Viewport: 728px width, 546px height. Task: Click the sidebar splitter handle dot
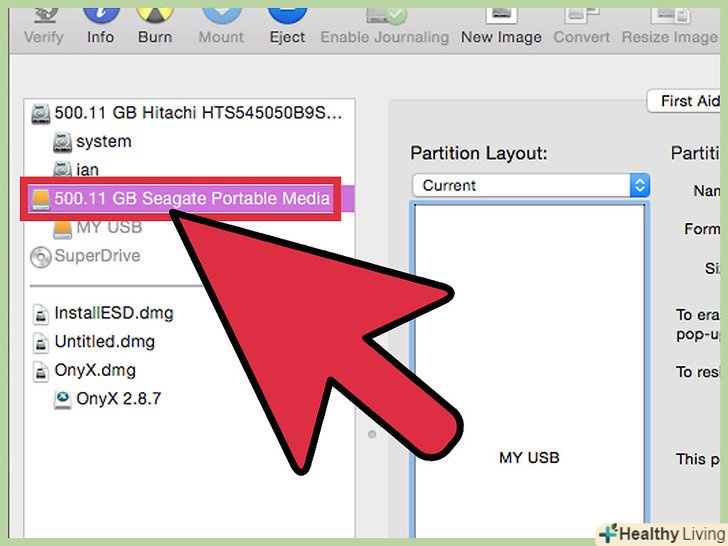pyautogui.click(x=372, y=434)
